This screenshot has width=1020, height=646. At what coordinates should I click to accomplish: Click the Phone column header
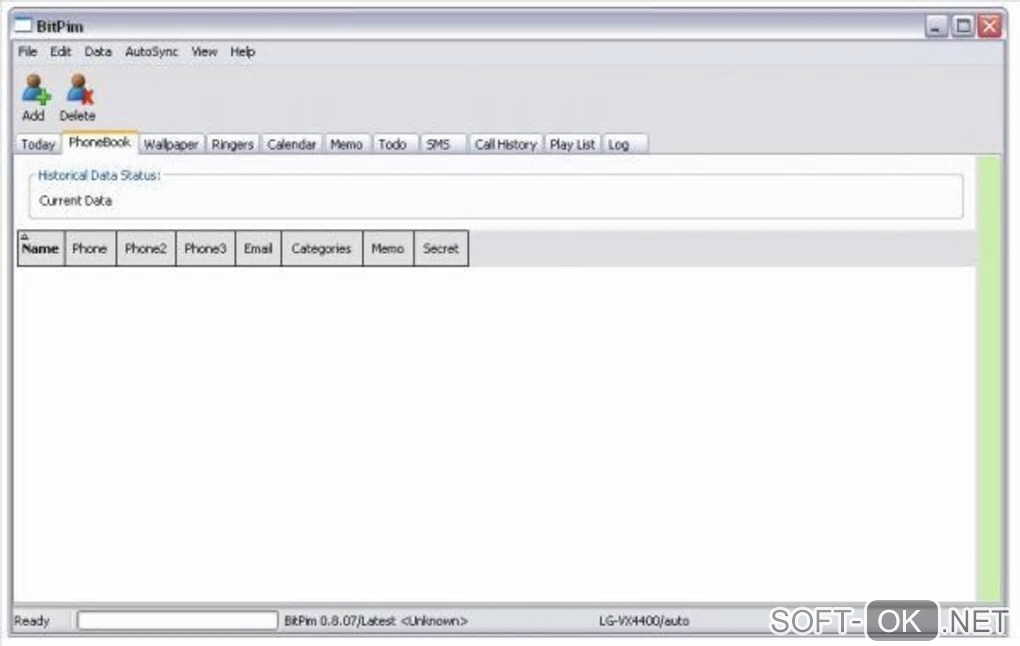90,249
